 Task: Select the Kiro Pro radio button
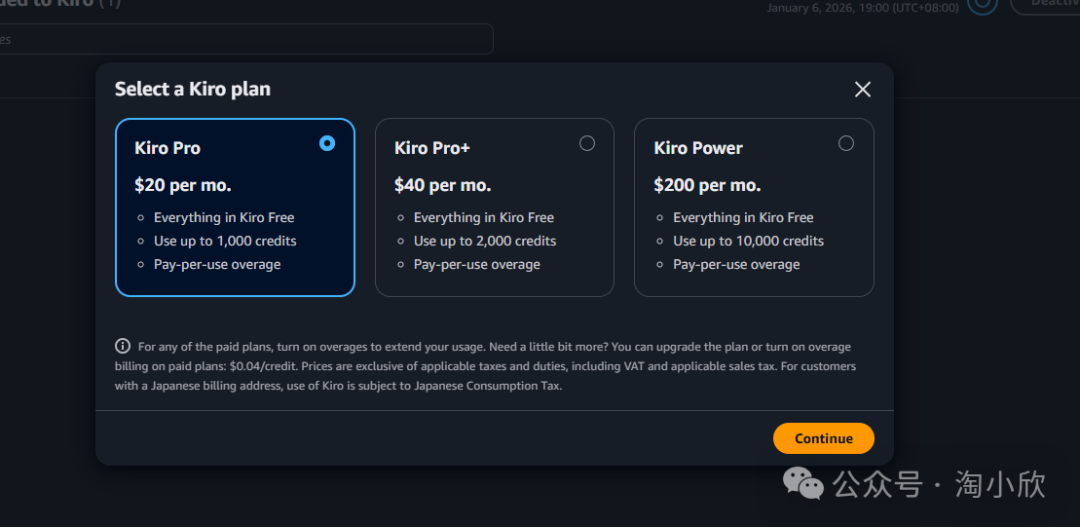coord(327,143)
